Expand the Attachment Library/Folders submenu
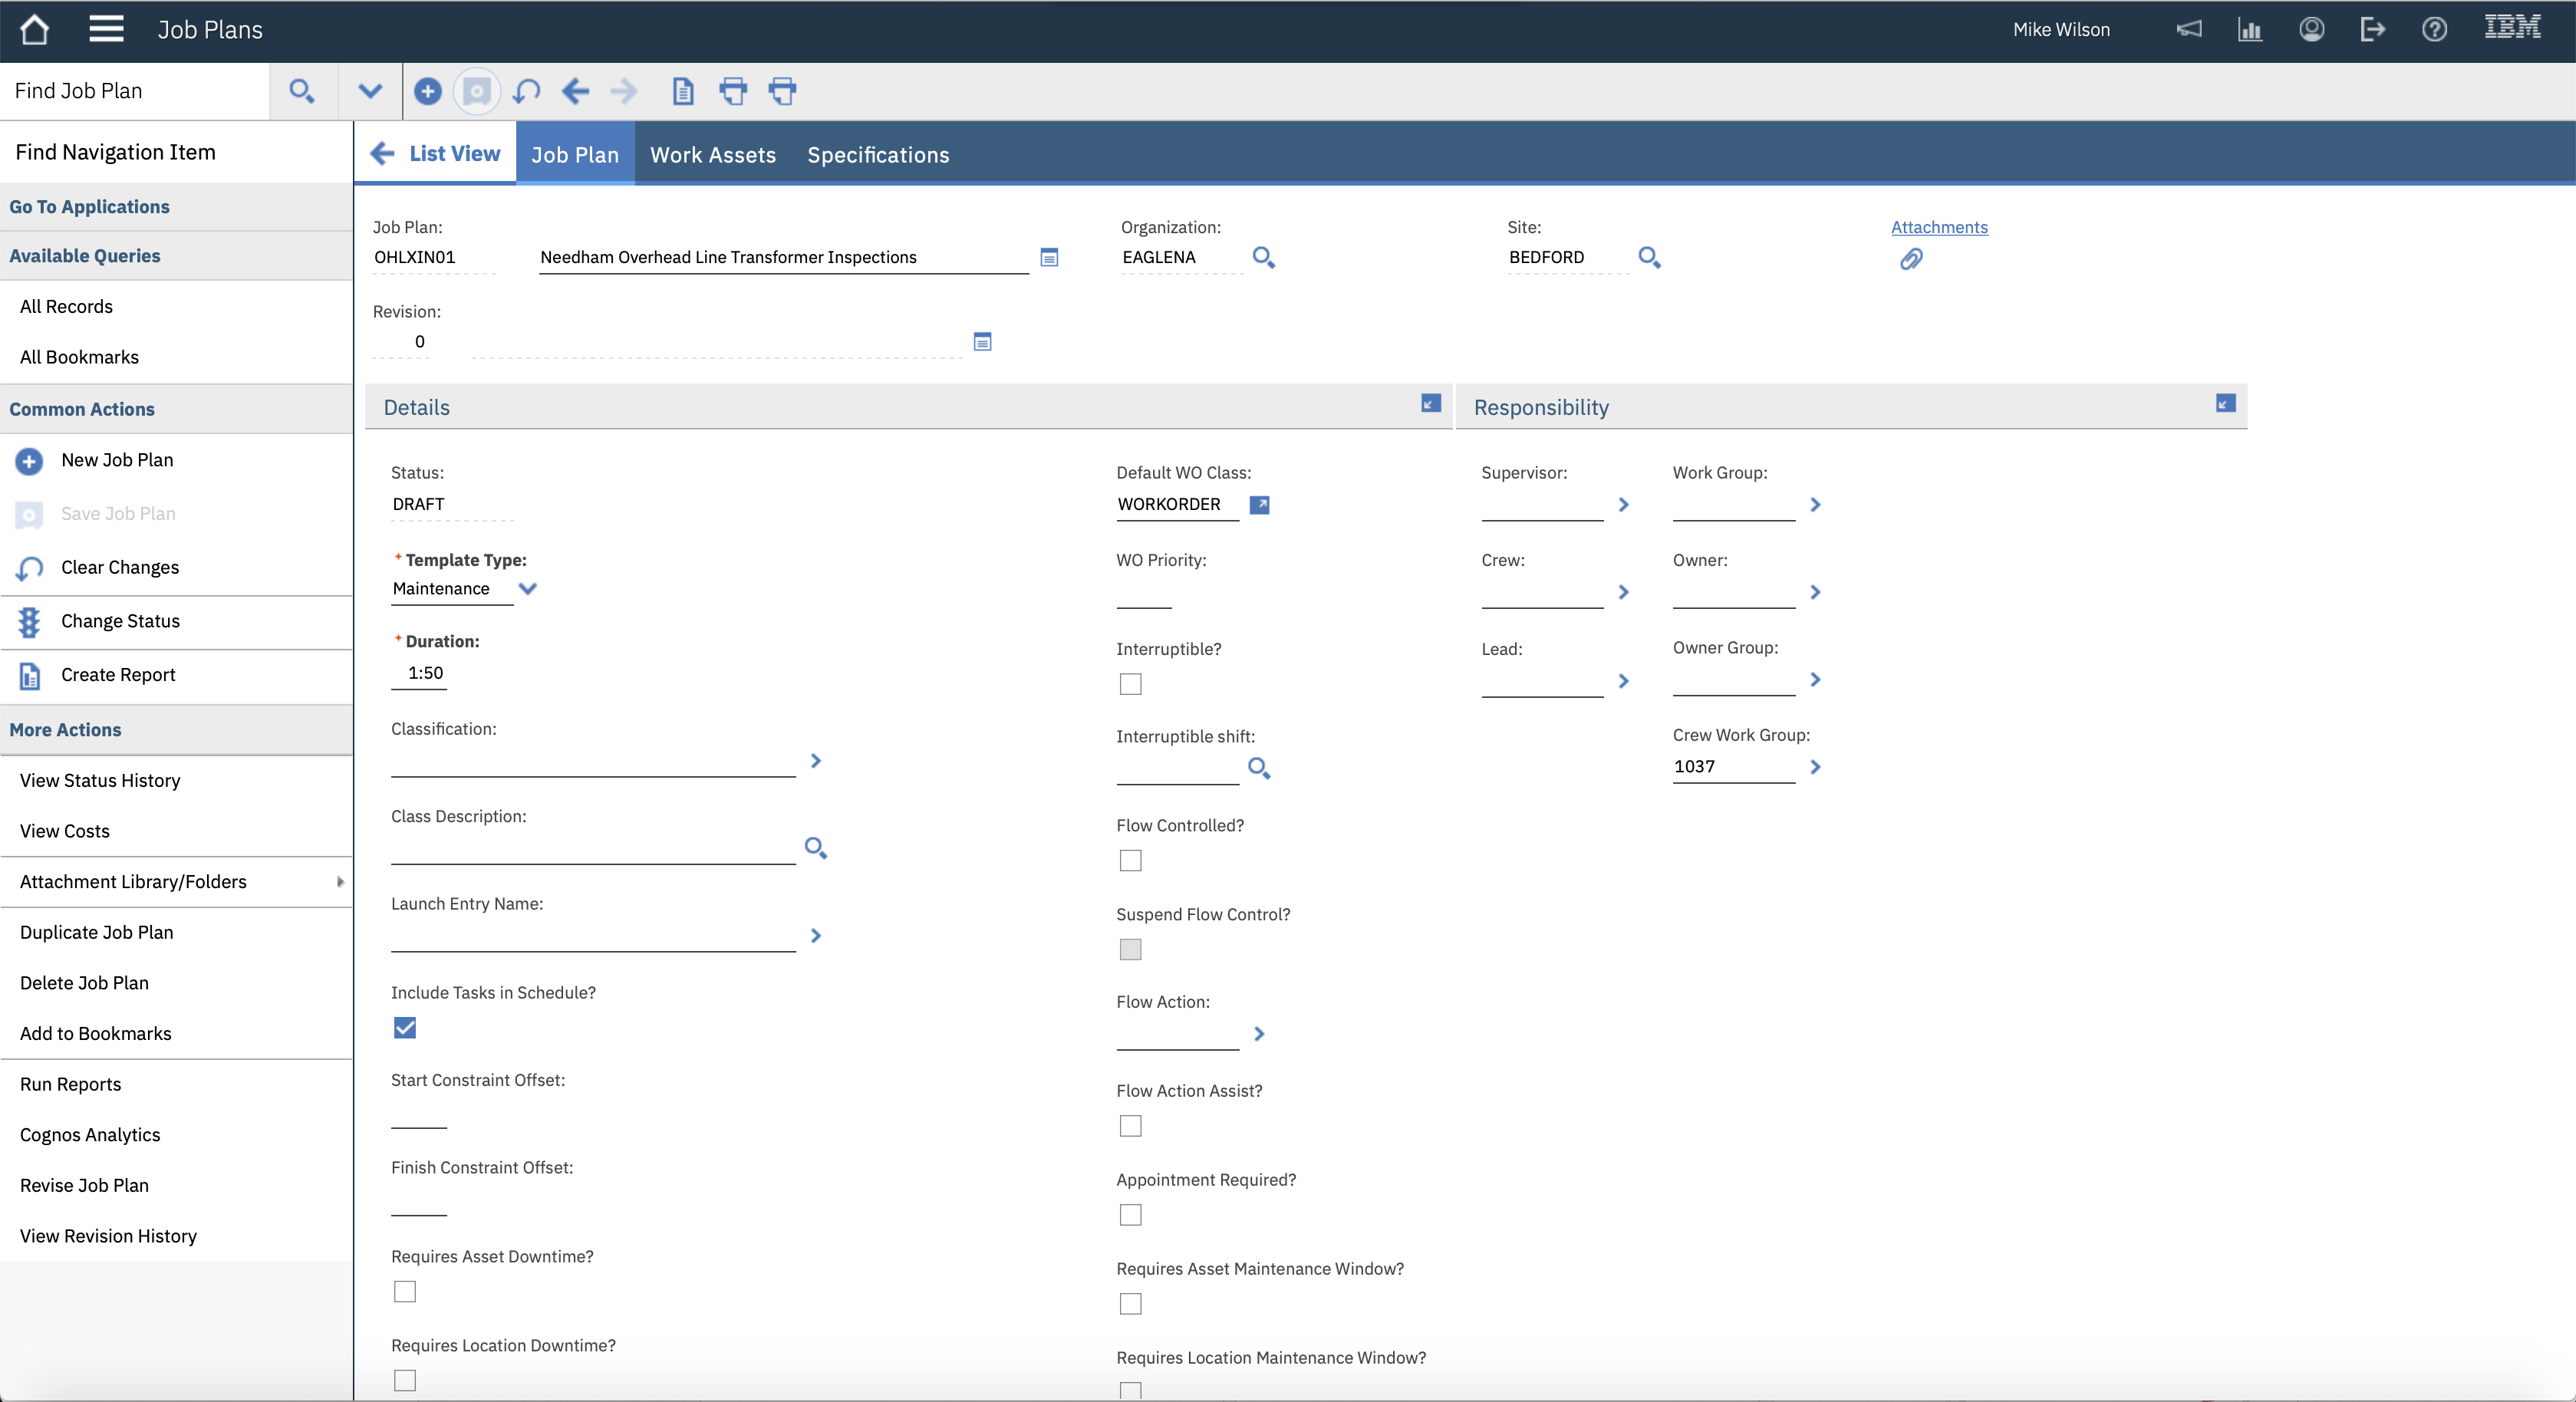Screen dimensions: 2576x1402 [x=340, y=882]
